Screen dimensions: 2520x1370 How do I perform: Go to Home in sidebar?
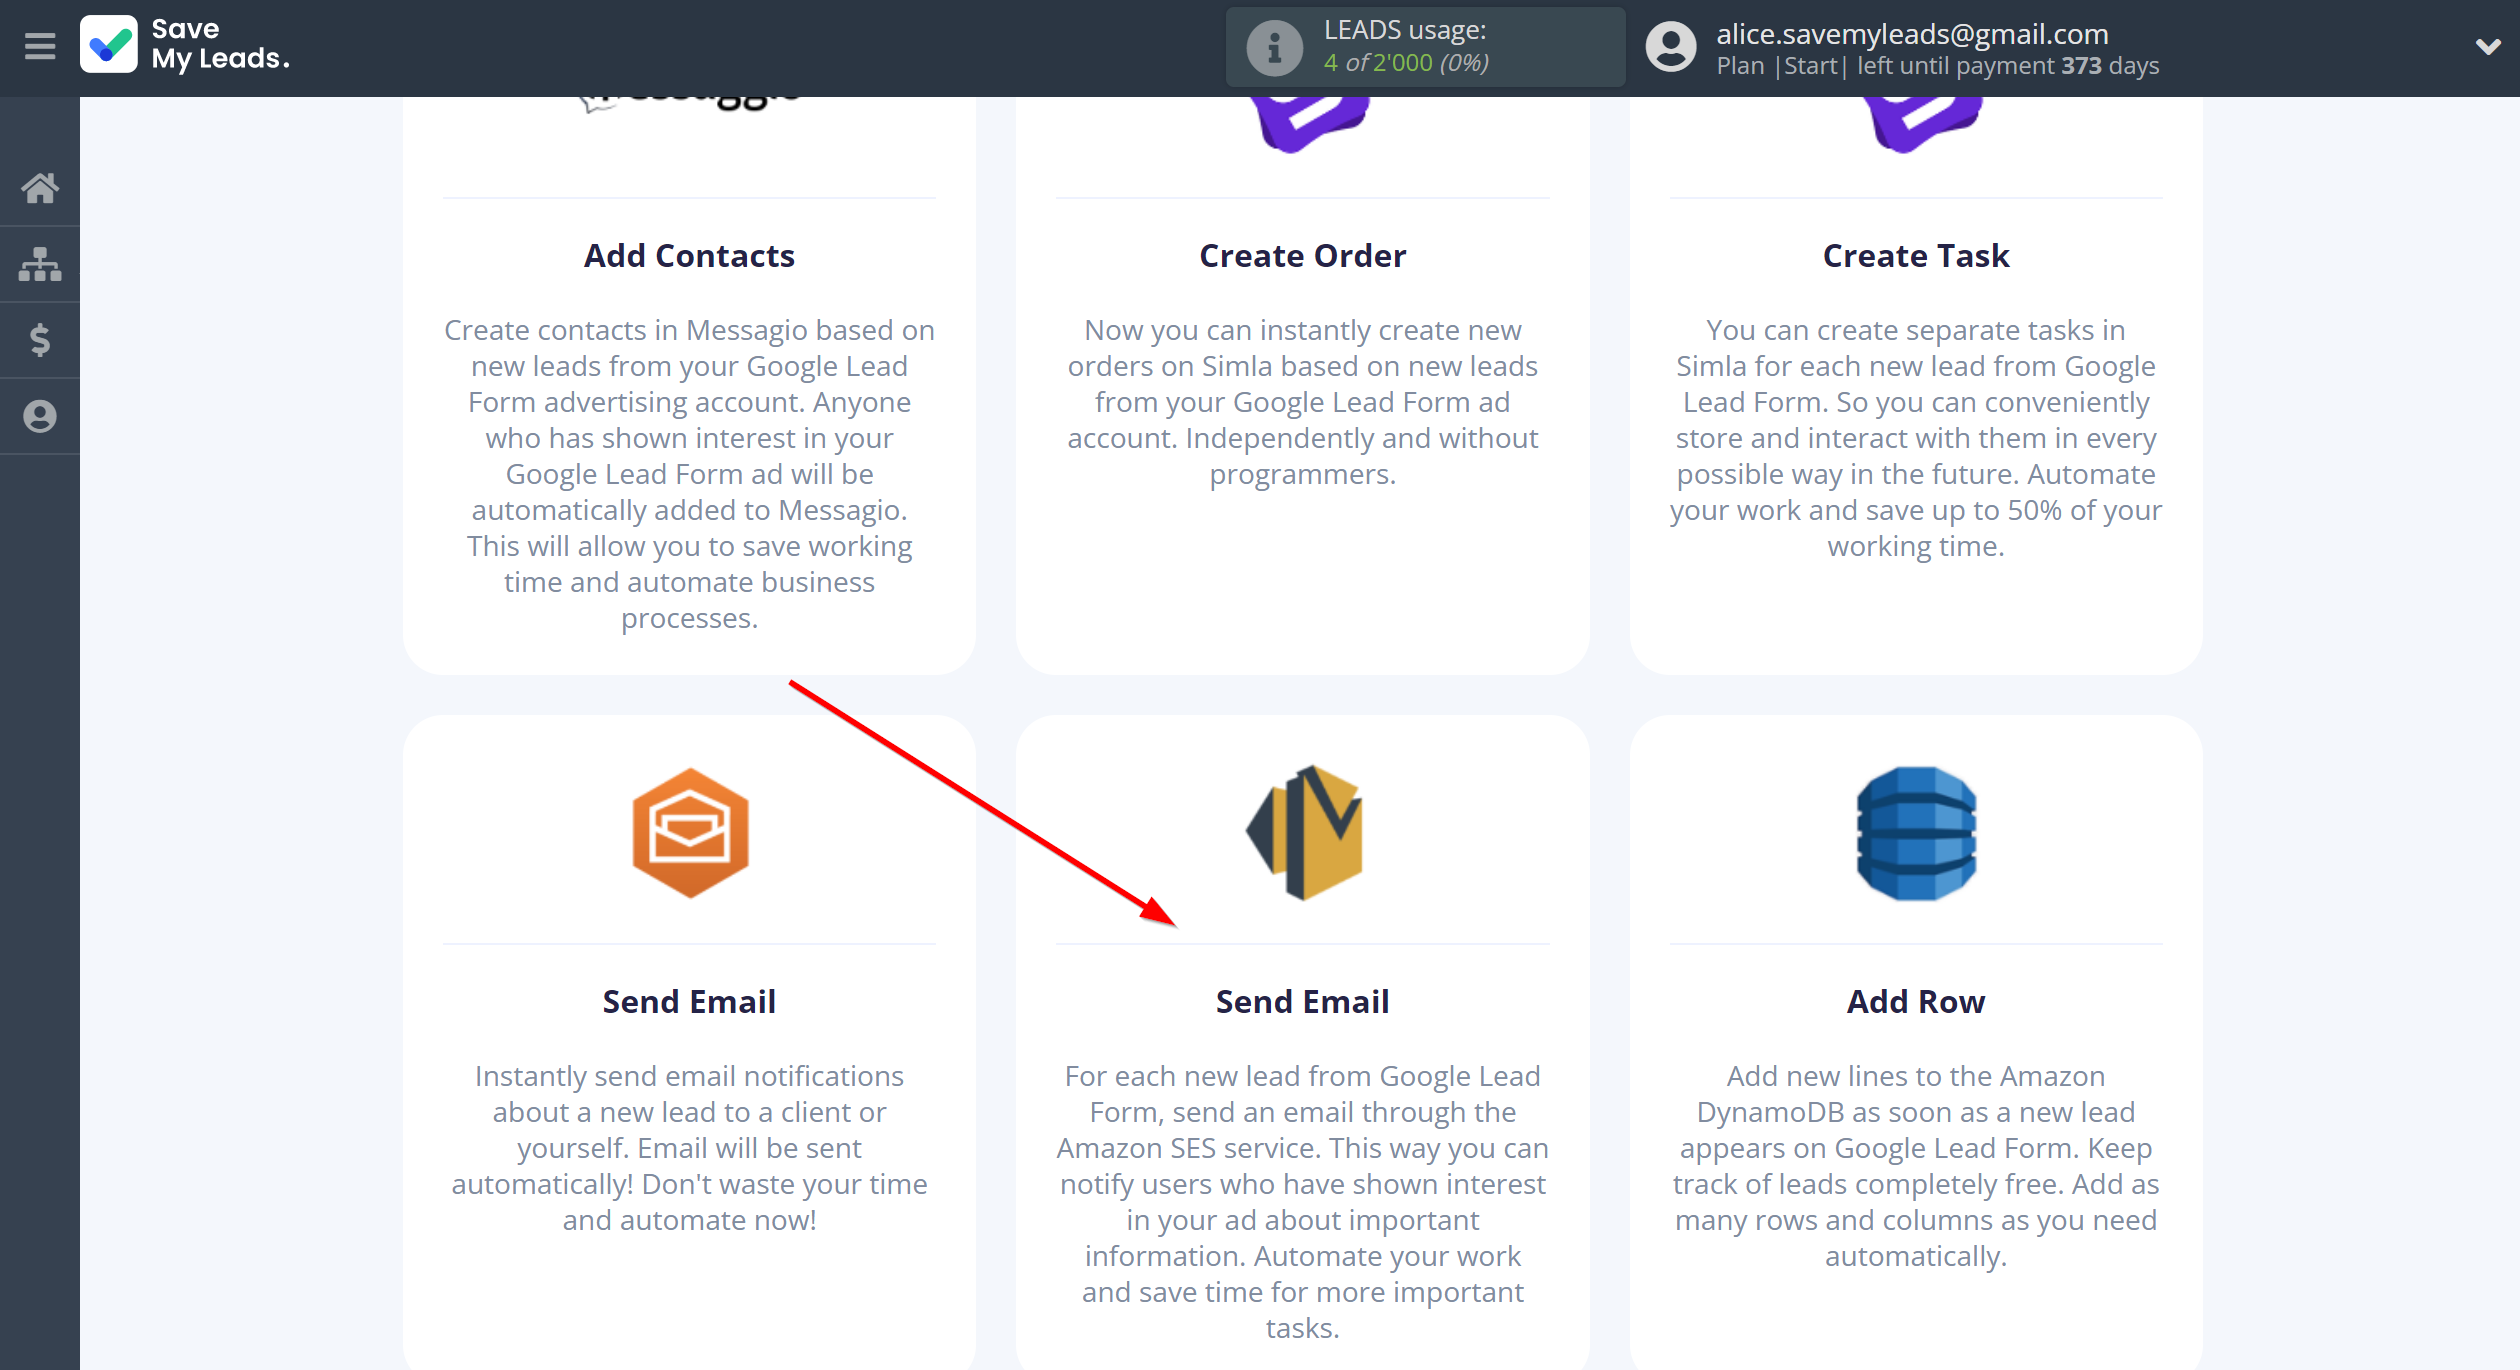tap(40, 188)
